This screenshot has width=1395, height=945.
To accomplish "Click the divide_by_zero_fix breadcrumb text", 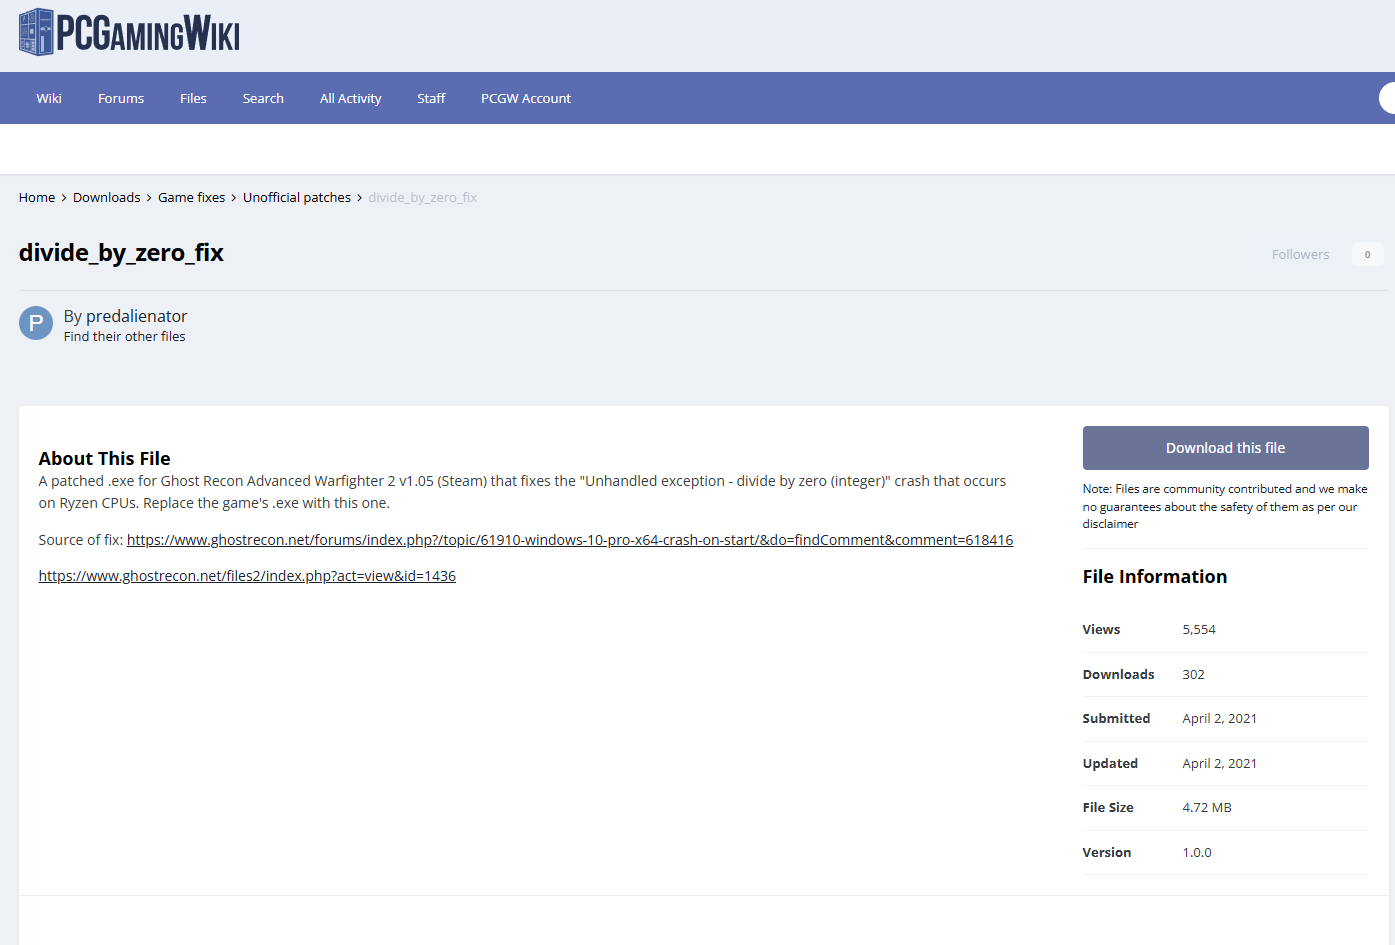I will (x=422, y=197).
